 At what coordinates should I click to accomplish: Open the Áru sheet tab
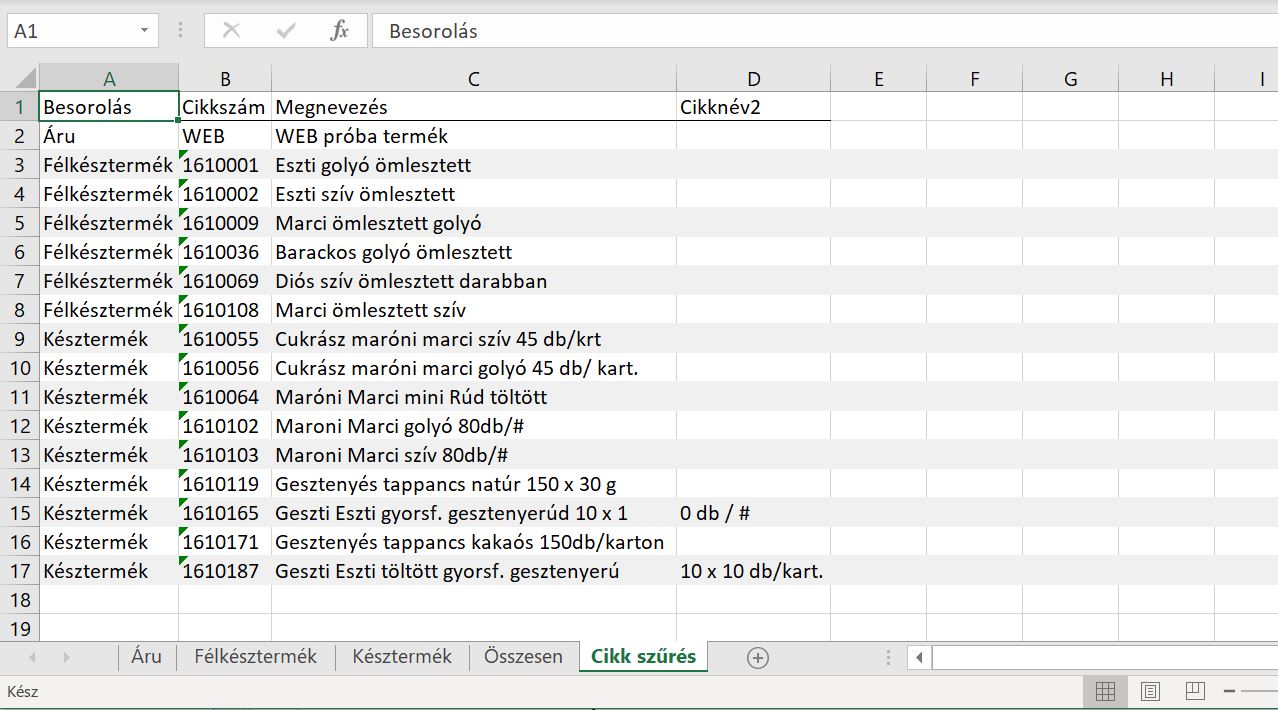(x=146, y=657)
